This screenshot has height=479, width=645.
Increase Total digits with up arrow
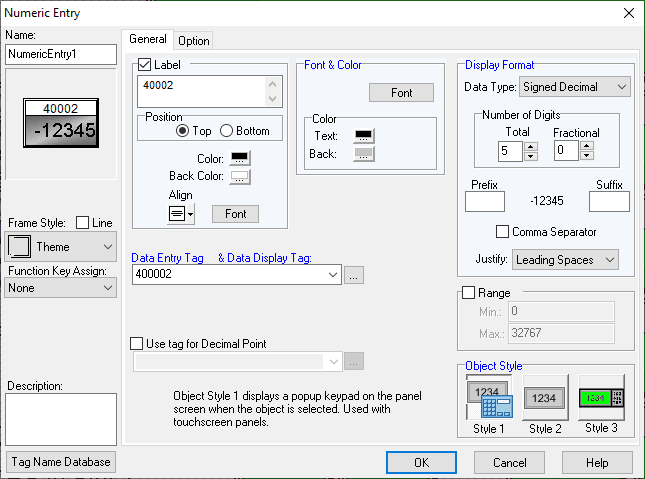531,147
